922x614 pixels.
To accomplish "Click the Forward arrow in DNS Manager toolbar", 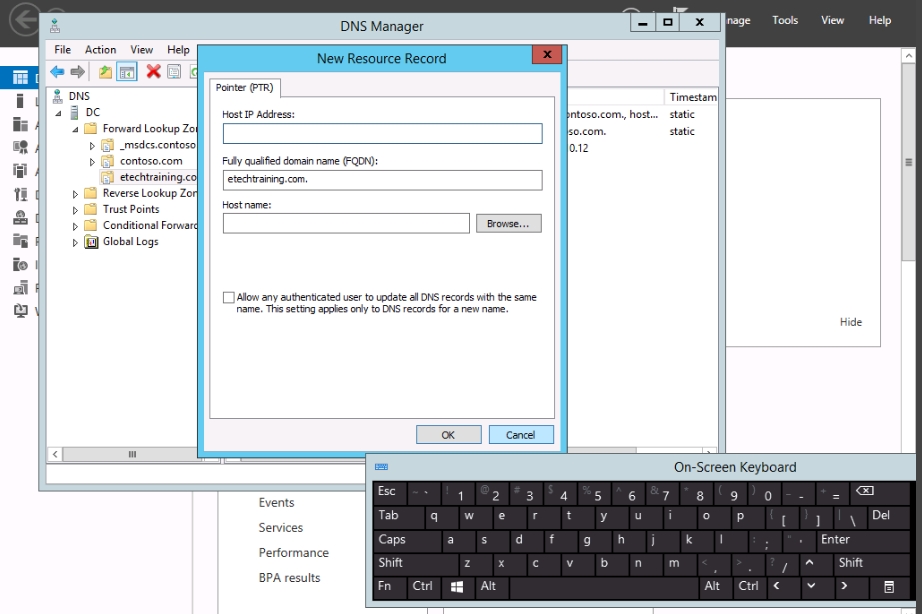I will (77, 71).
